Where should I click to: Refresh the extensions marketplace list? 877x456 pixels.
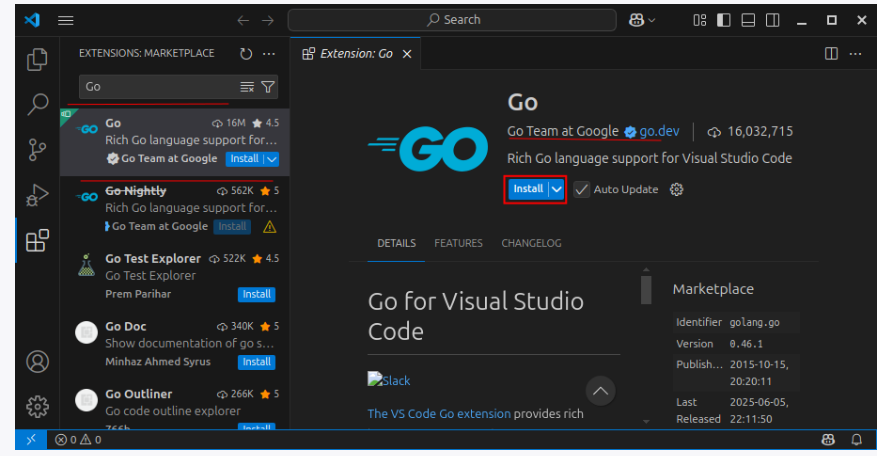[x=246, y=54]
